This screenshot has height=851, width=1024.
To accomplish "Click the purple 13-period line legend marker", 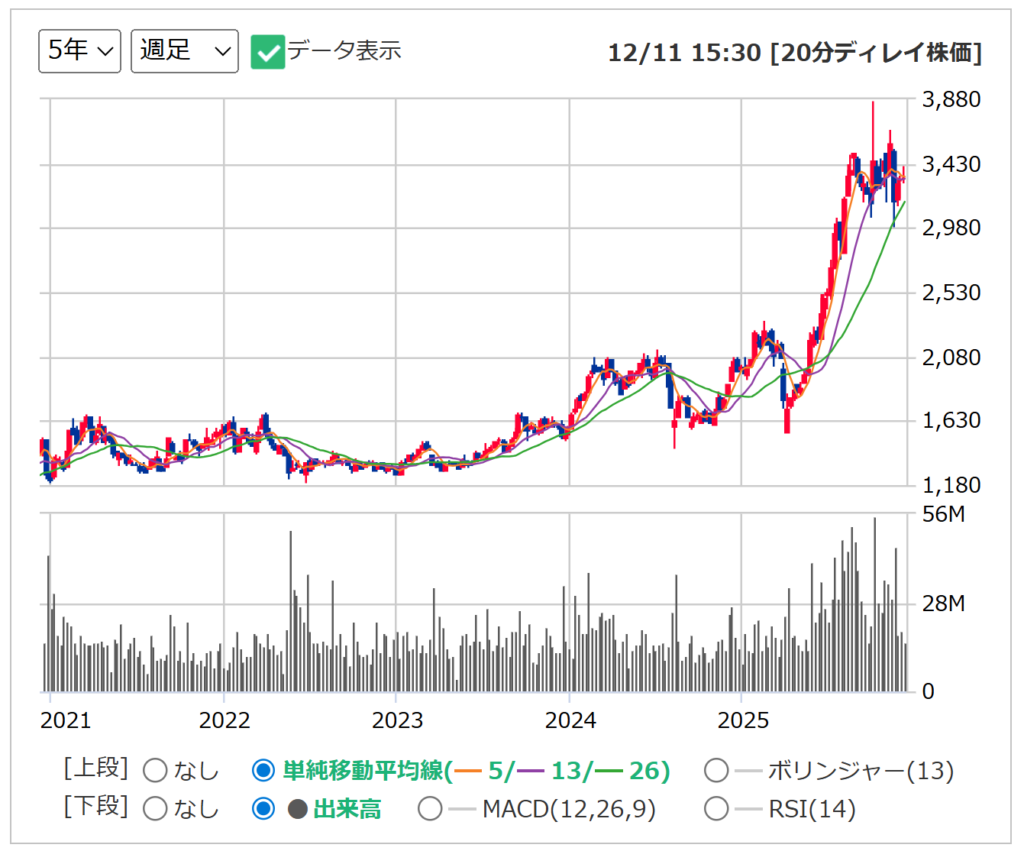I will (533, 771).
